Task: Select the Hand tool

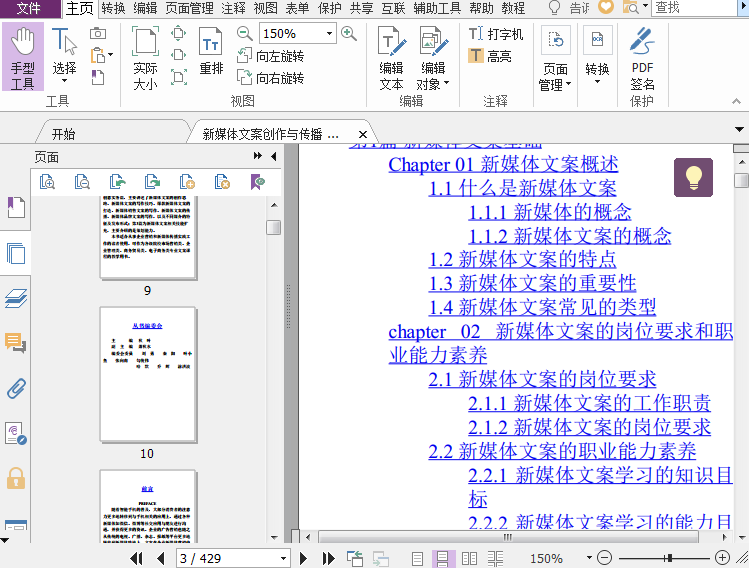Action: point(22,57)
